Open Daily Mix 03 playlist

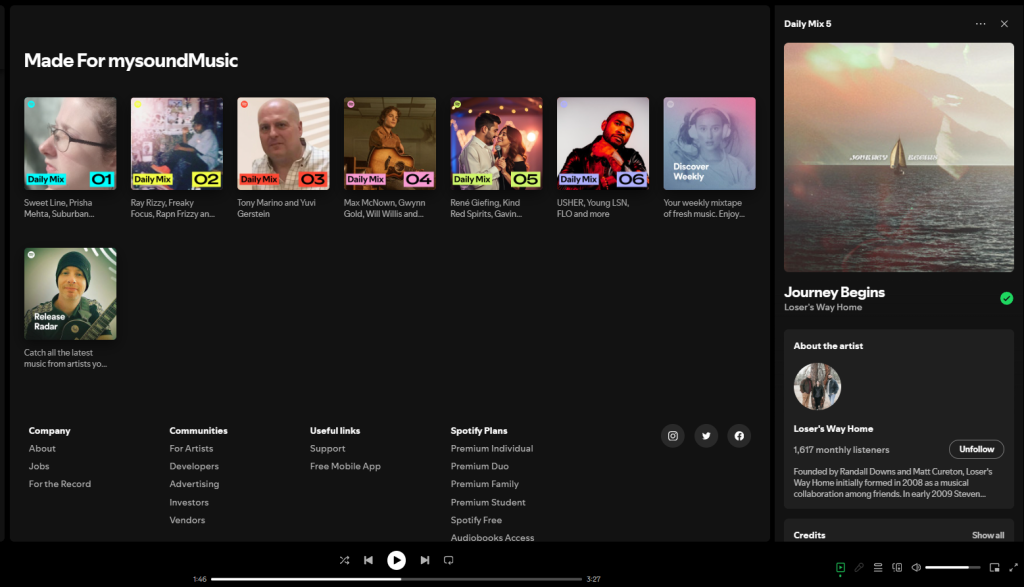coord(283,144)
